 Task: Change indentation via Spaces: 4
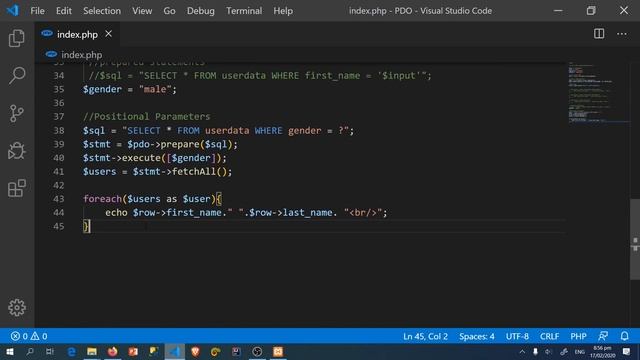(x=476, y=336)
